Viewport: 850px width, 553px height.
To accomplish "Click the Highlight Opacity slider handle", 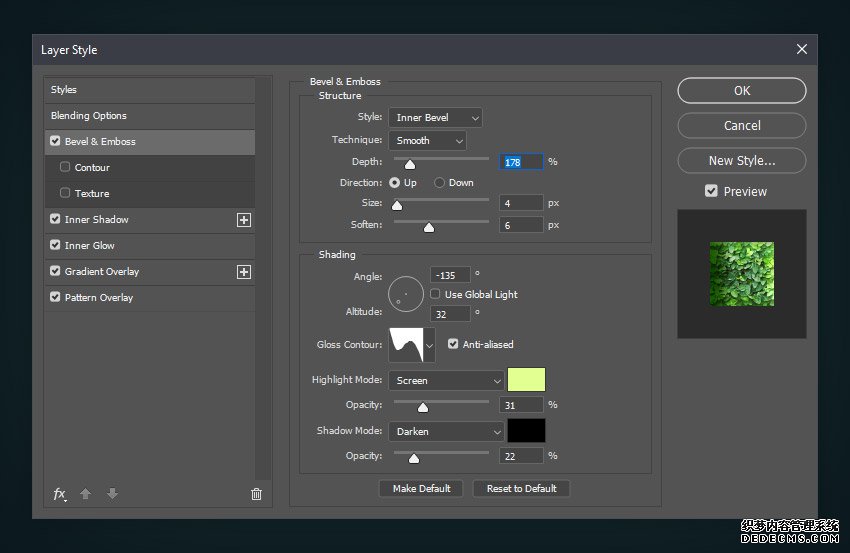I will click(x=423, y=407).
